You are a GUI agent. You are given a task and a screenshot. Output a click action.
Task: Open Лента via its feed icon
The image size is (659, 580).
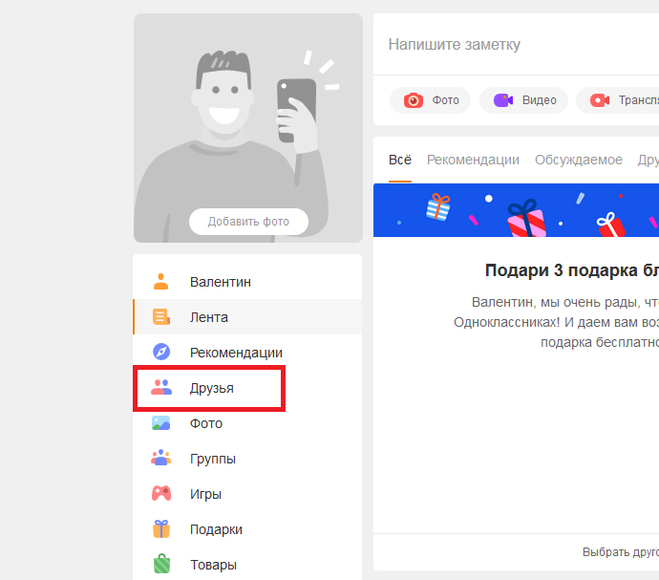(x=161, y=317)
